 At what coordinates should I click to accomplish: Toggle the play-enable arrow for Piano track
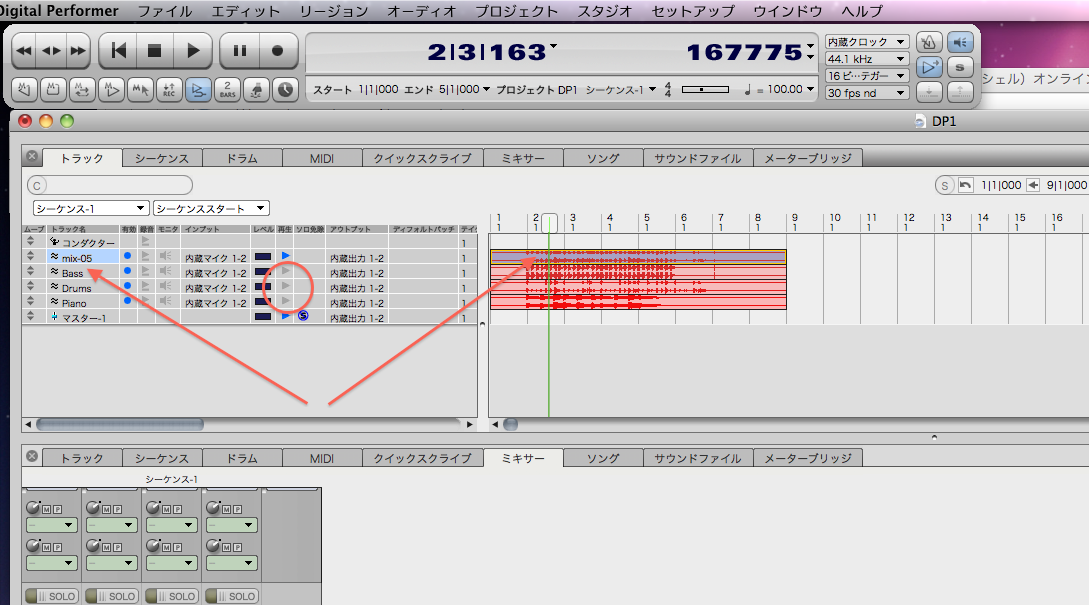(285, 301)
